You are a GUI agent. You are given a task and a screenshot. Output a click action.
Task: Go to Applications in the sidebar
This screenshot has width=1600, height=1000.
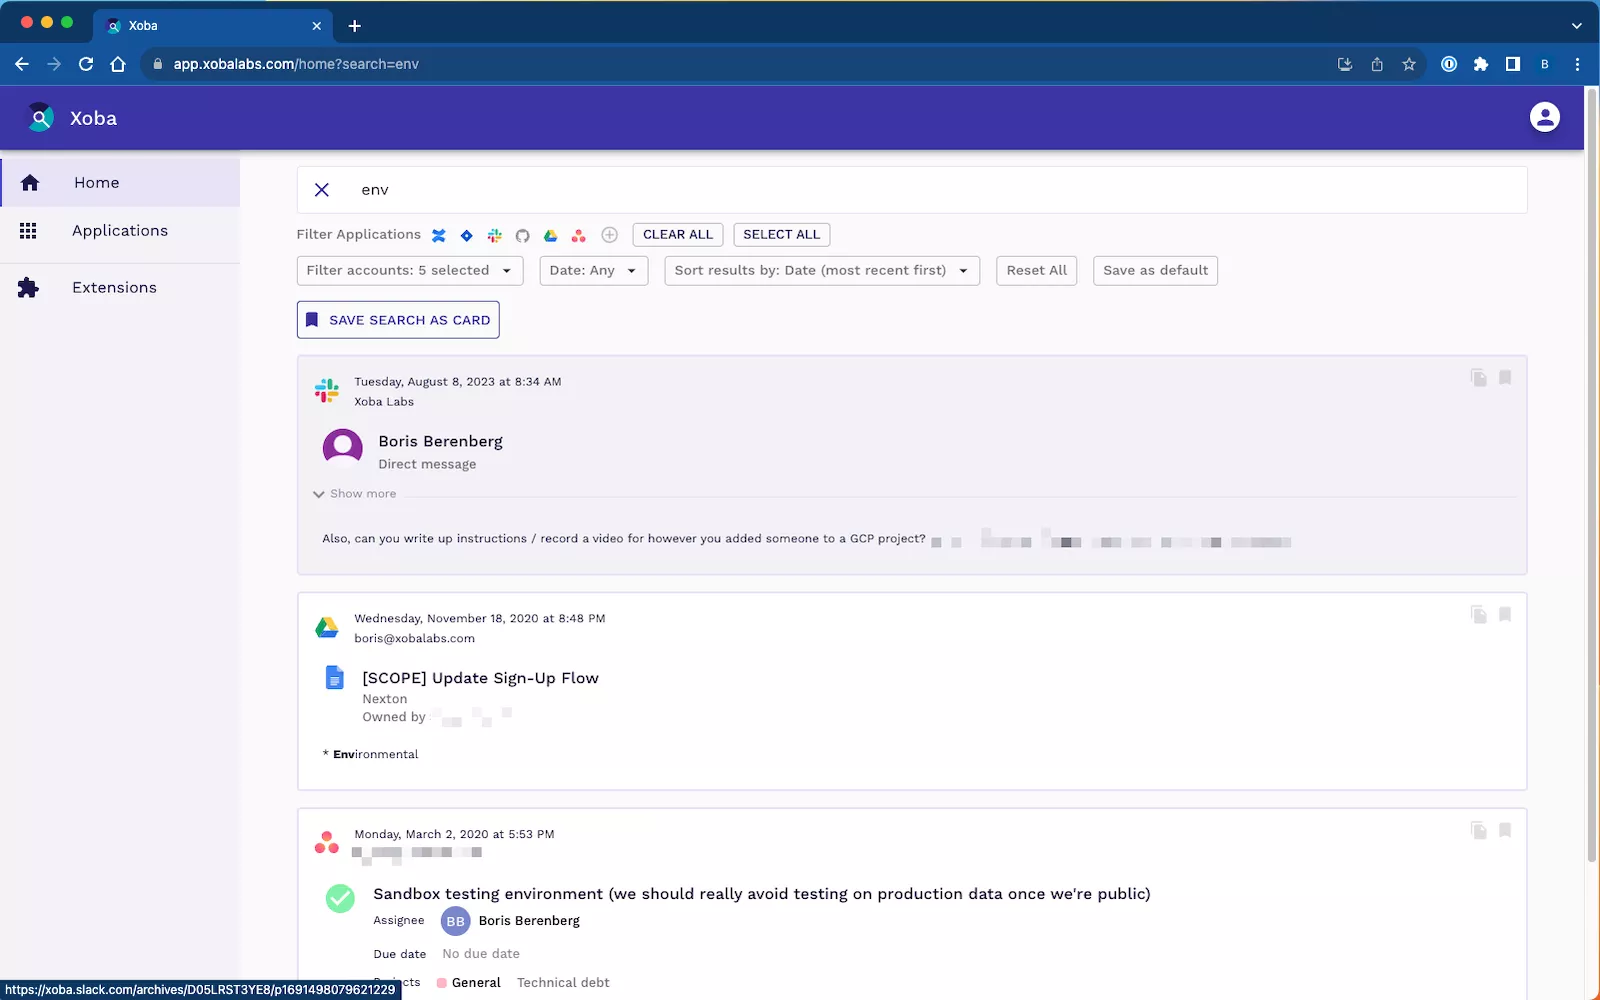tap(119, 231)
